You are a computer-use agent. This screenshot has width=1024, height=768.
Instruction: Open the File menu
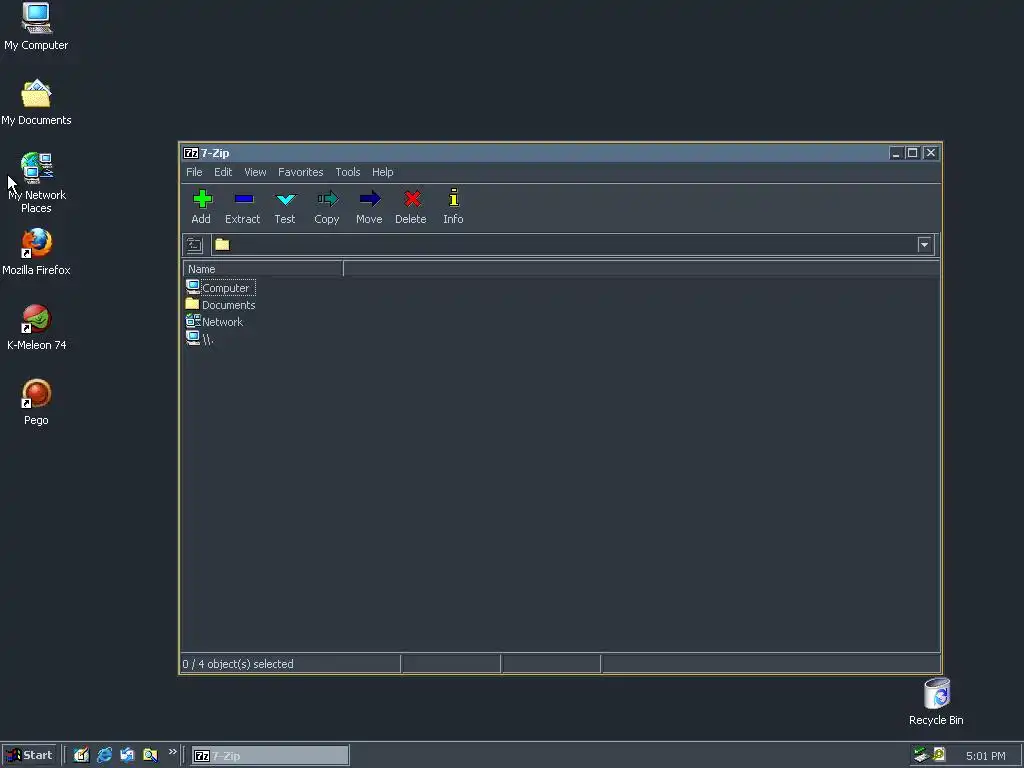194,172
